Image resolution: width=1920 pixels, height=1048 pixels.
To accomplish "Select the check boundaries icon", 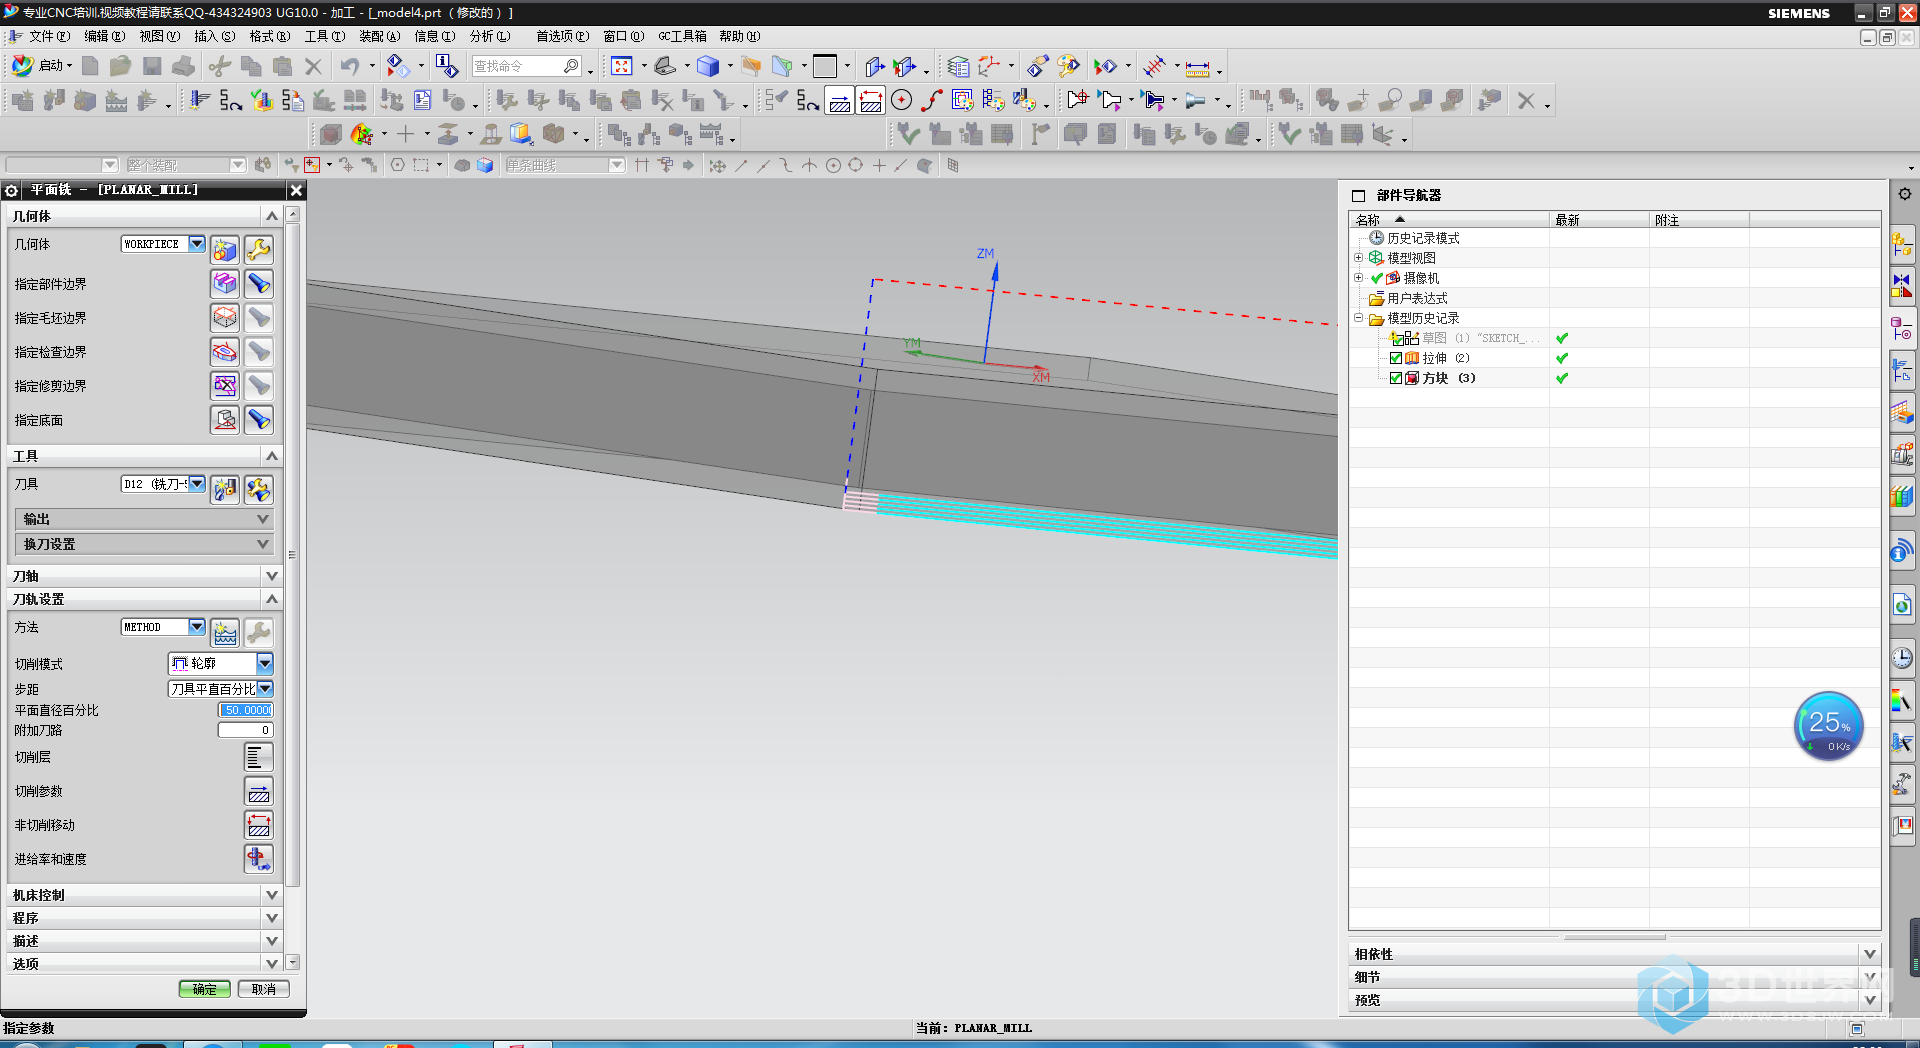I will coord(225,352).
